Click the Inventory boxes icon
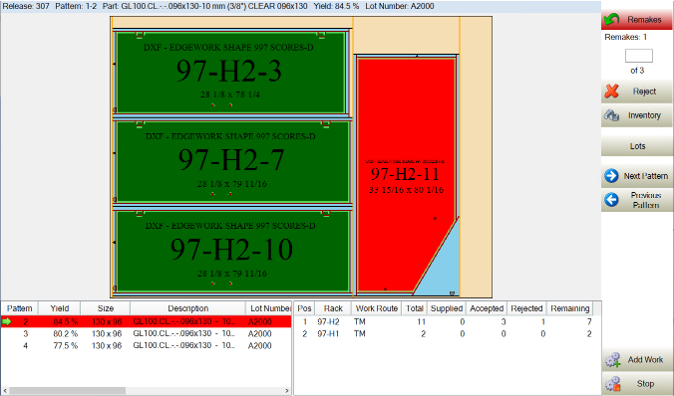Viewport: 674px width, 396px height. [x=611, y=115]
